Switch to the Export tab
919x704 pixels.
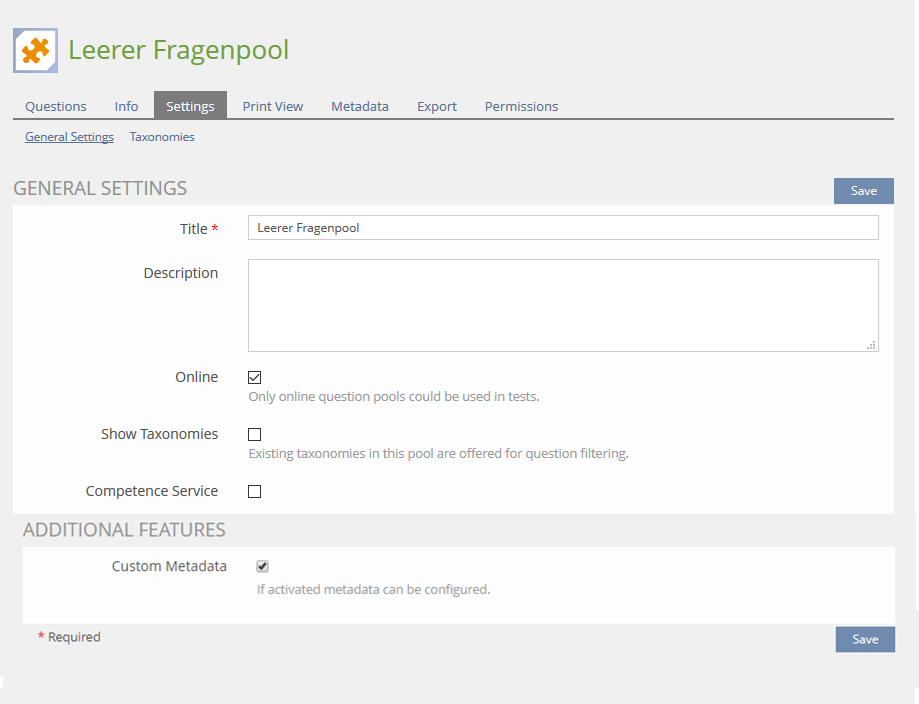click(x=437, y=106)
